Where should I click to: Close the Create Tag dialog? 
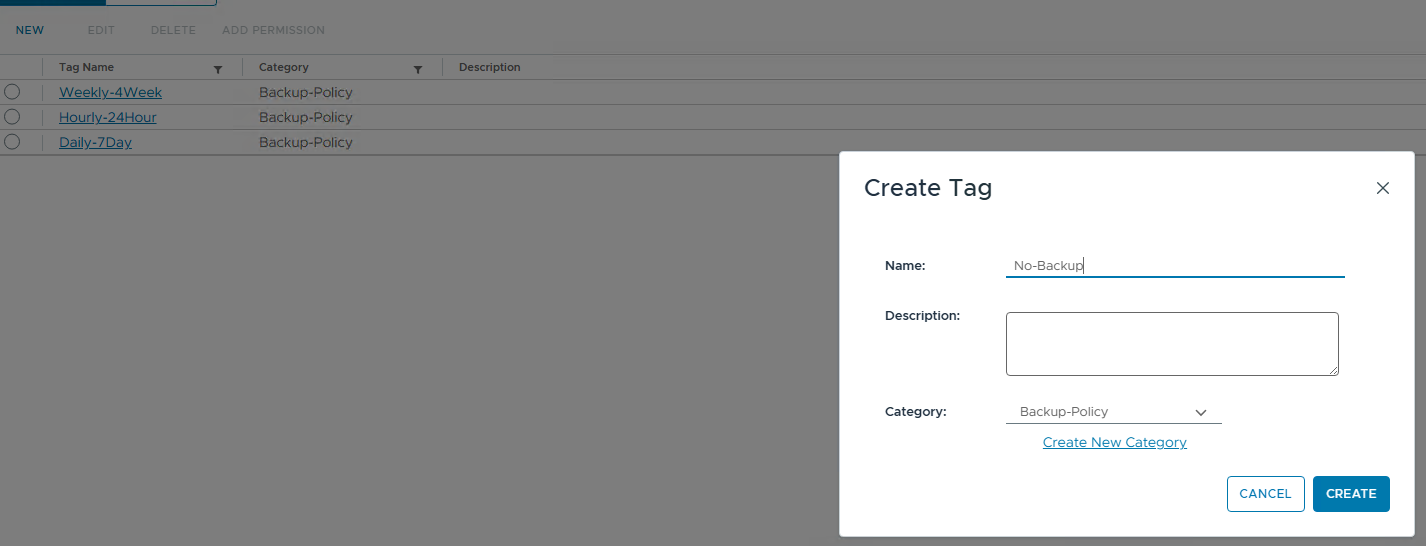pyautogui.click(x=1382, y=188)
